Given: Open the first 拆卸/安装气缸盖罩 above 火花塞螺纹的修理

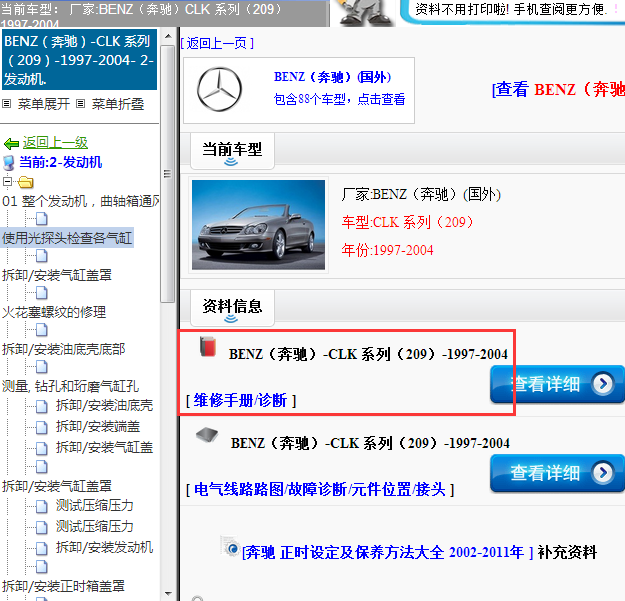Looking at the screenshot, I should (x=57, y=275).
